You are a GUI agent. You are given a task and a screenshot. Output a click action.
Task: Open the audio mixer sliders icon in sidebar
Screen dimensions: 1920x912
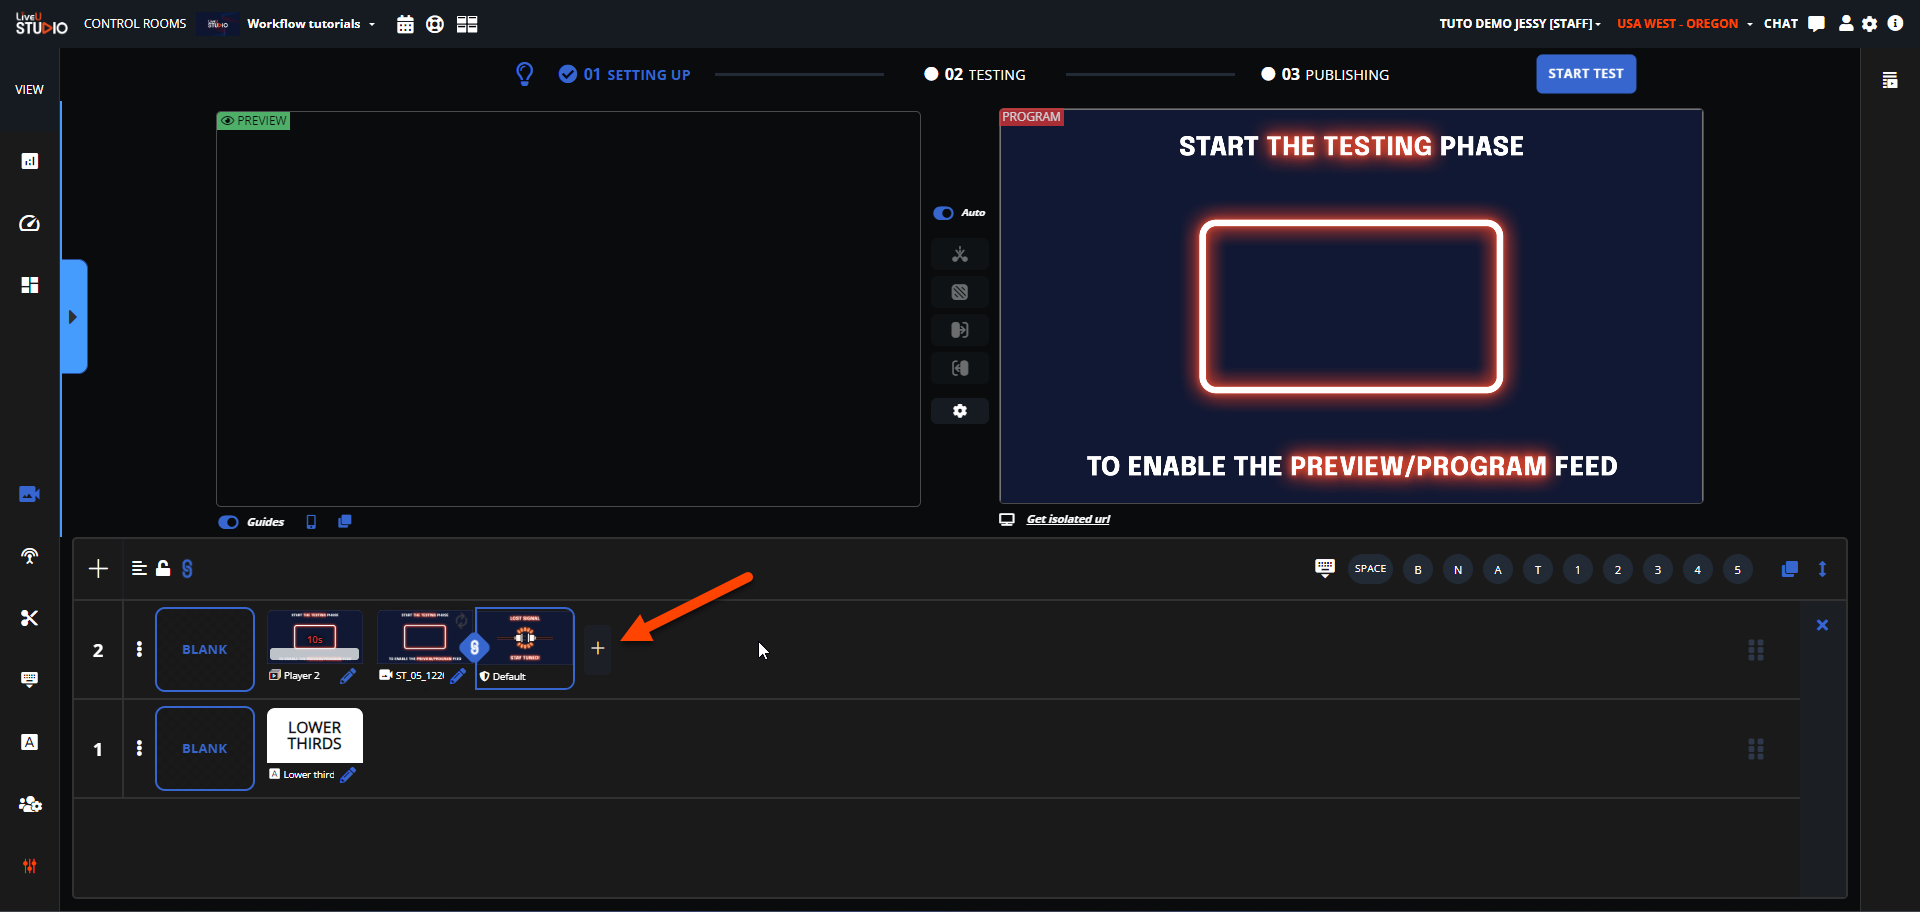pyautogui.click(x=30, y=866)
